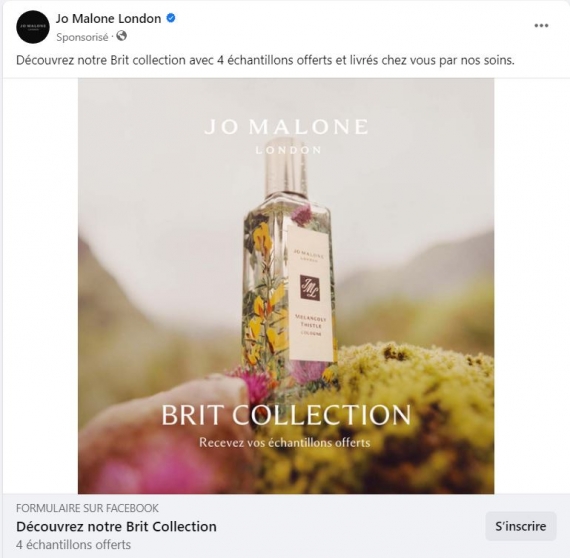Click the S'inscrire button
Screen dimensions: 570x558
pyautogui.click(x=521, y=526)
